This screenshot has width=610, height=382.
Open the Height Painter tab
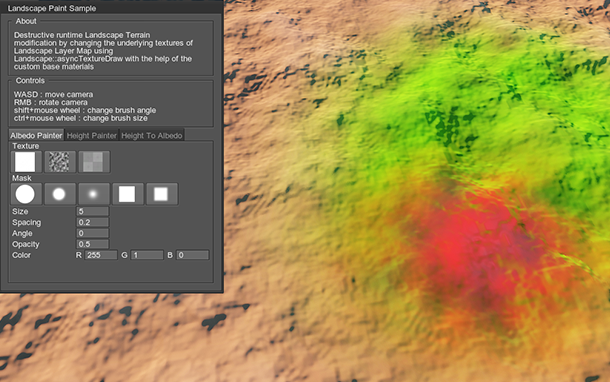point(92,135)
